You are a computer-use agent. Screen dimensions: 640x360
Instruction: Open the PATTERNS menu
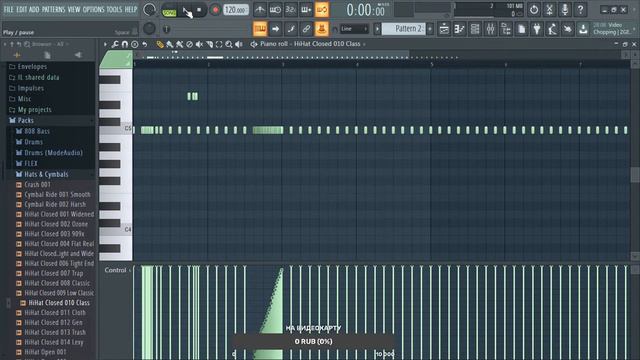click(53, 9)
